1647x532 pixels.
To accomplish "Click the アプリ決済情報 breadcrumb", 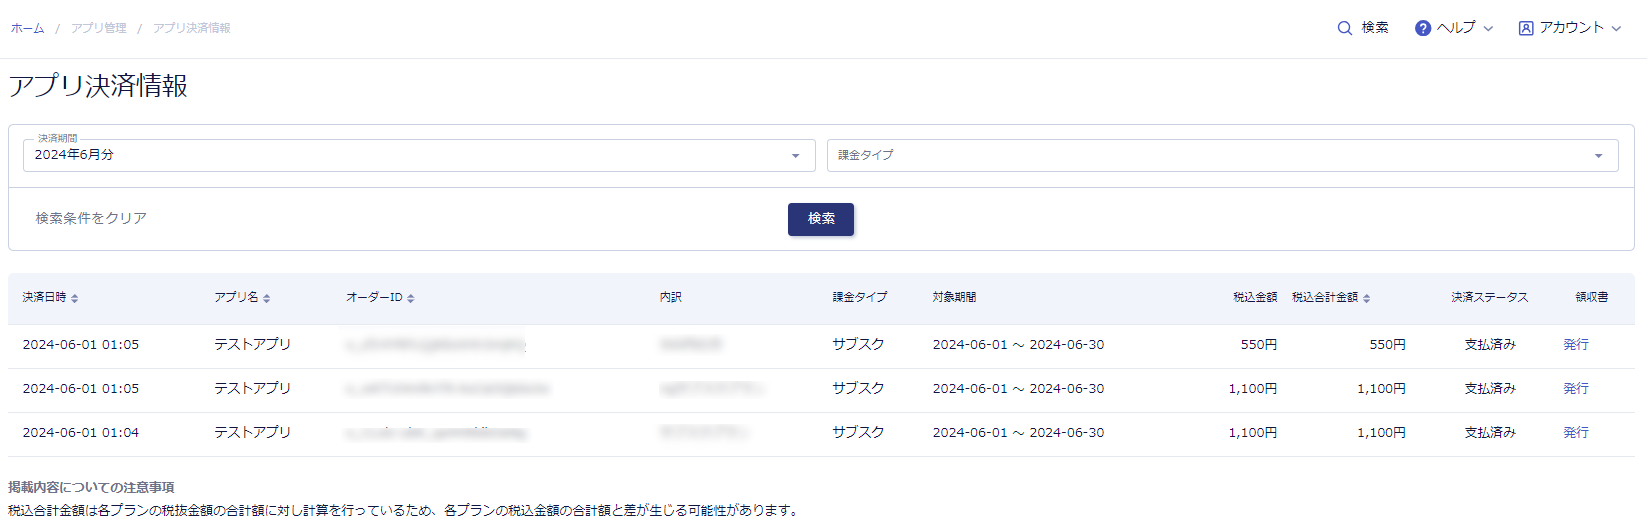I will tap(192, 28).
